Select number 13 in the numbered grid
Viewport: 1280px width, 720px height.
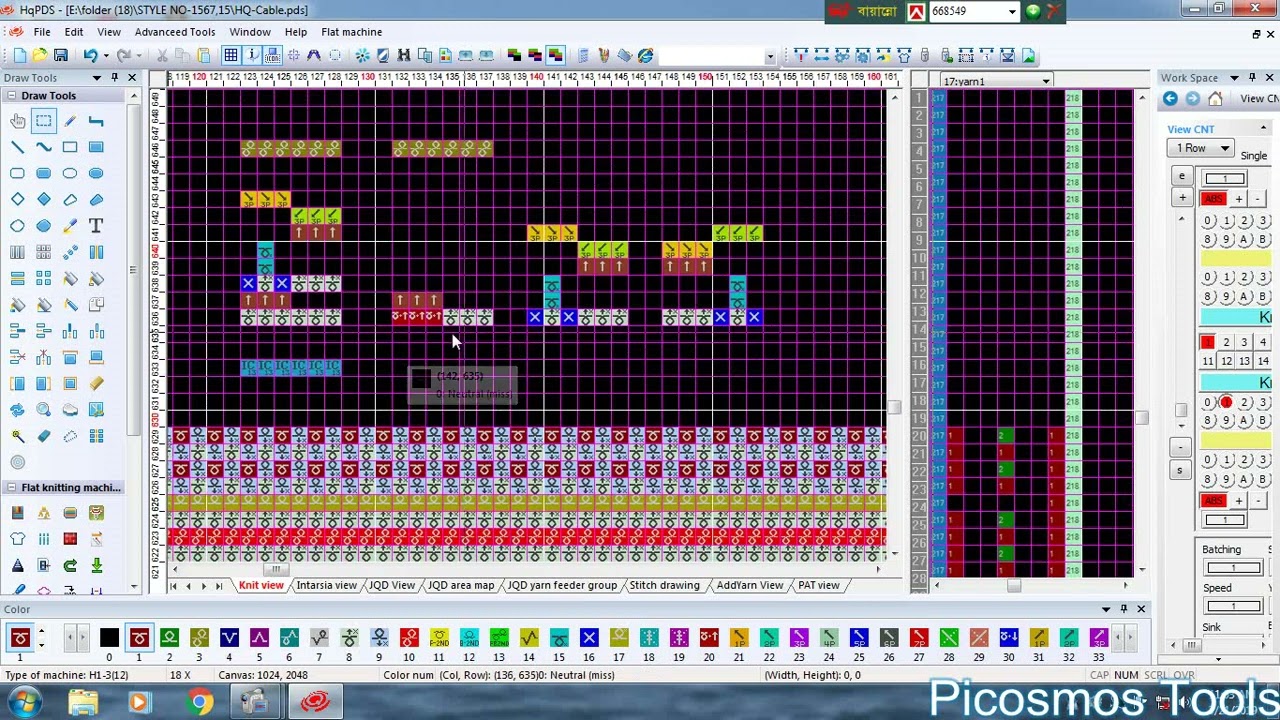point(1244,361)
